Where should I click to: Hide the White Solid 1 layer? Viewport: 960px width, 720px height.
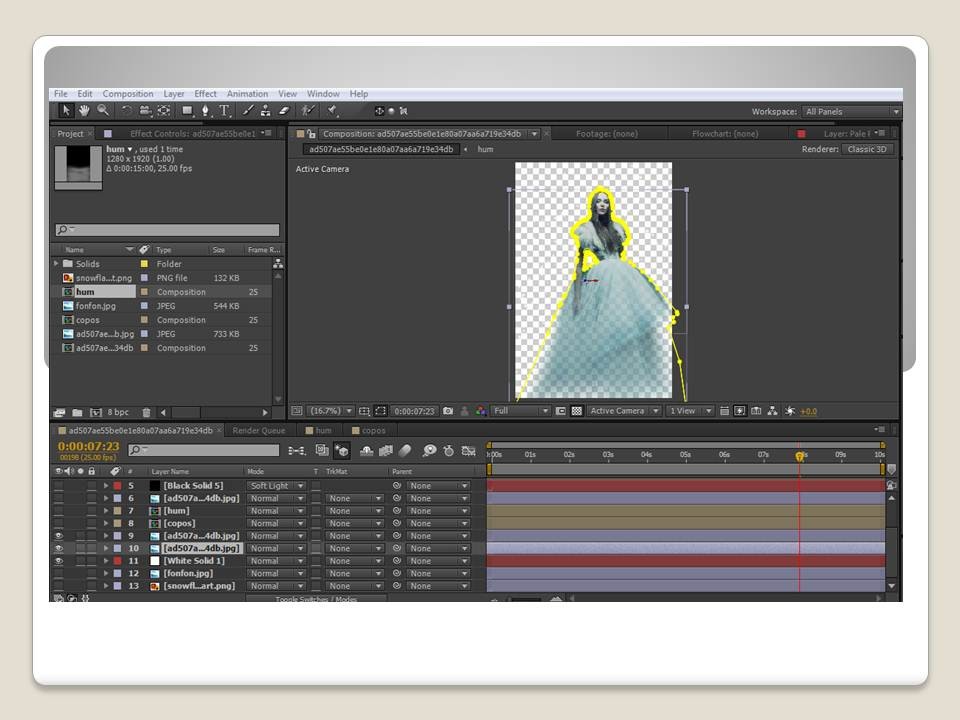[58, 561]
